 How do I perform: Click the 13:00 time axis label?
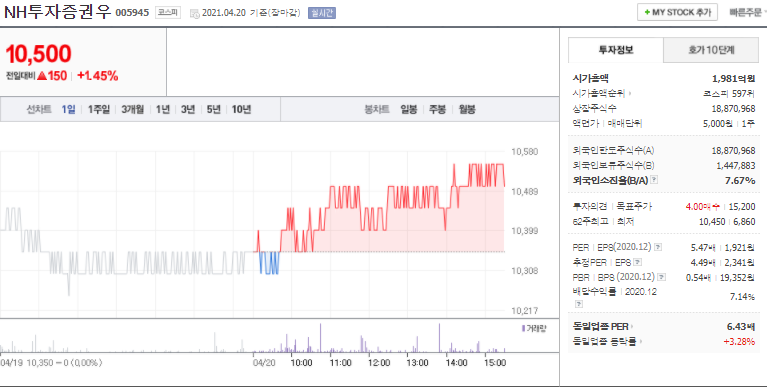[417, 363]
